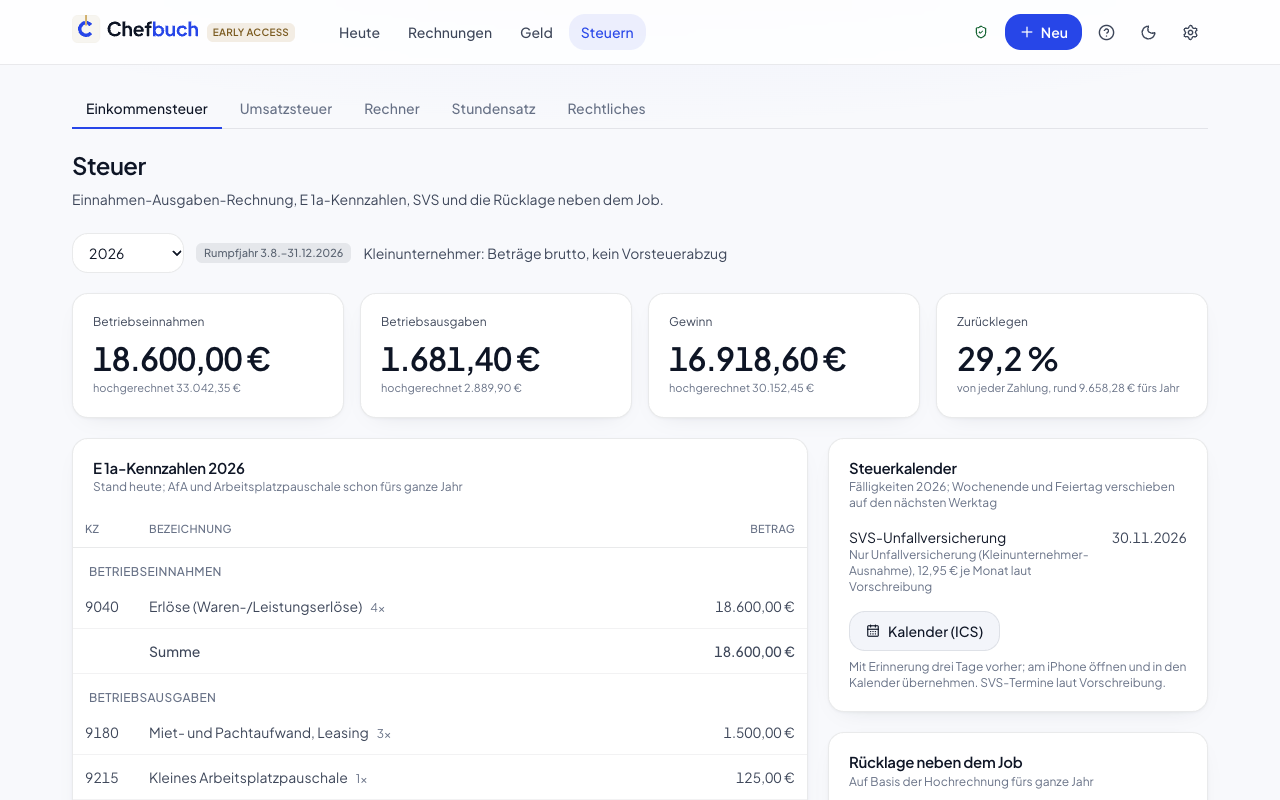
Task: Click the 9040 Erlöse row
Action: coord(440,606)
